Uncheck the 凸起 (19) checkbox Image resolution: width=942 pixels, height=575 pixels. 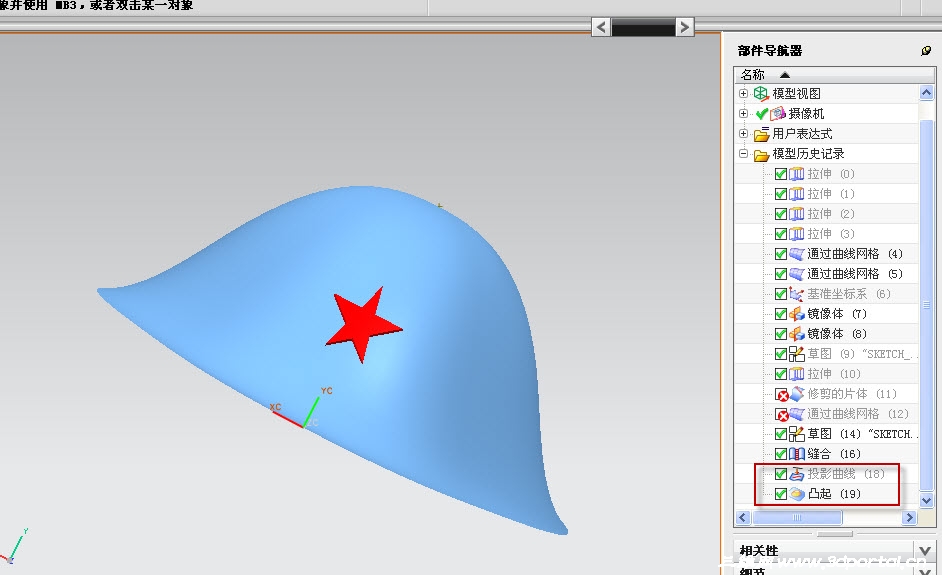(x=780, y=494)
